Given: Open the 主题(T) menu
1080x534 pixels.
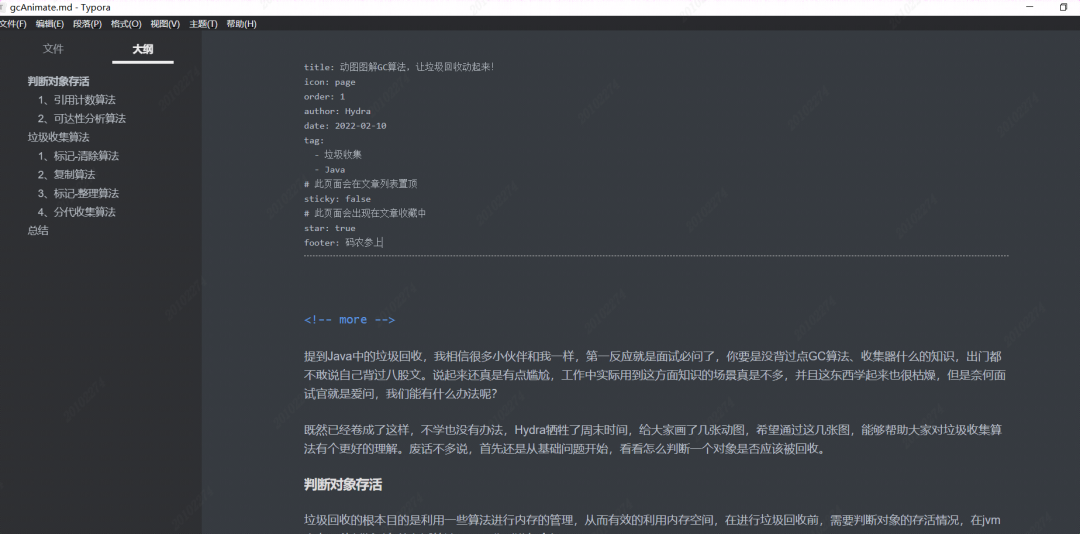Looking at the screenshot, I should [203, 24].
